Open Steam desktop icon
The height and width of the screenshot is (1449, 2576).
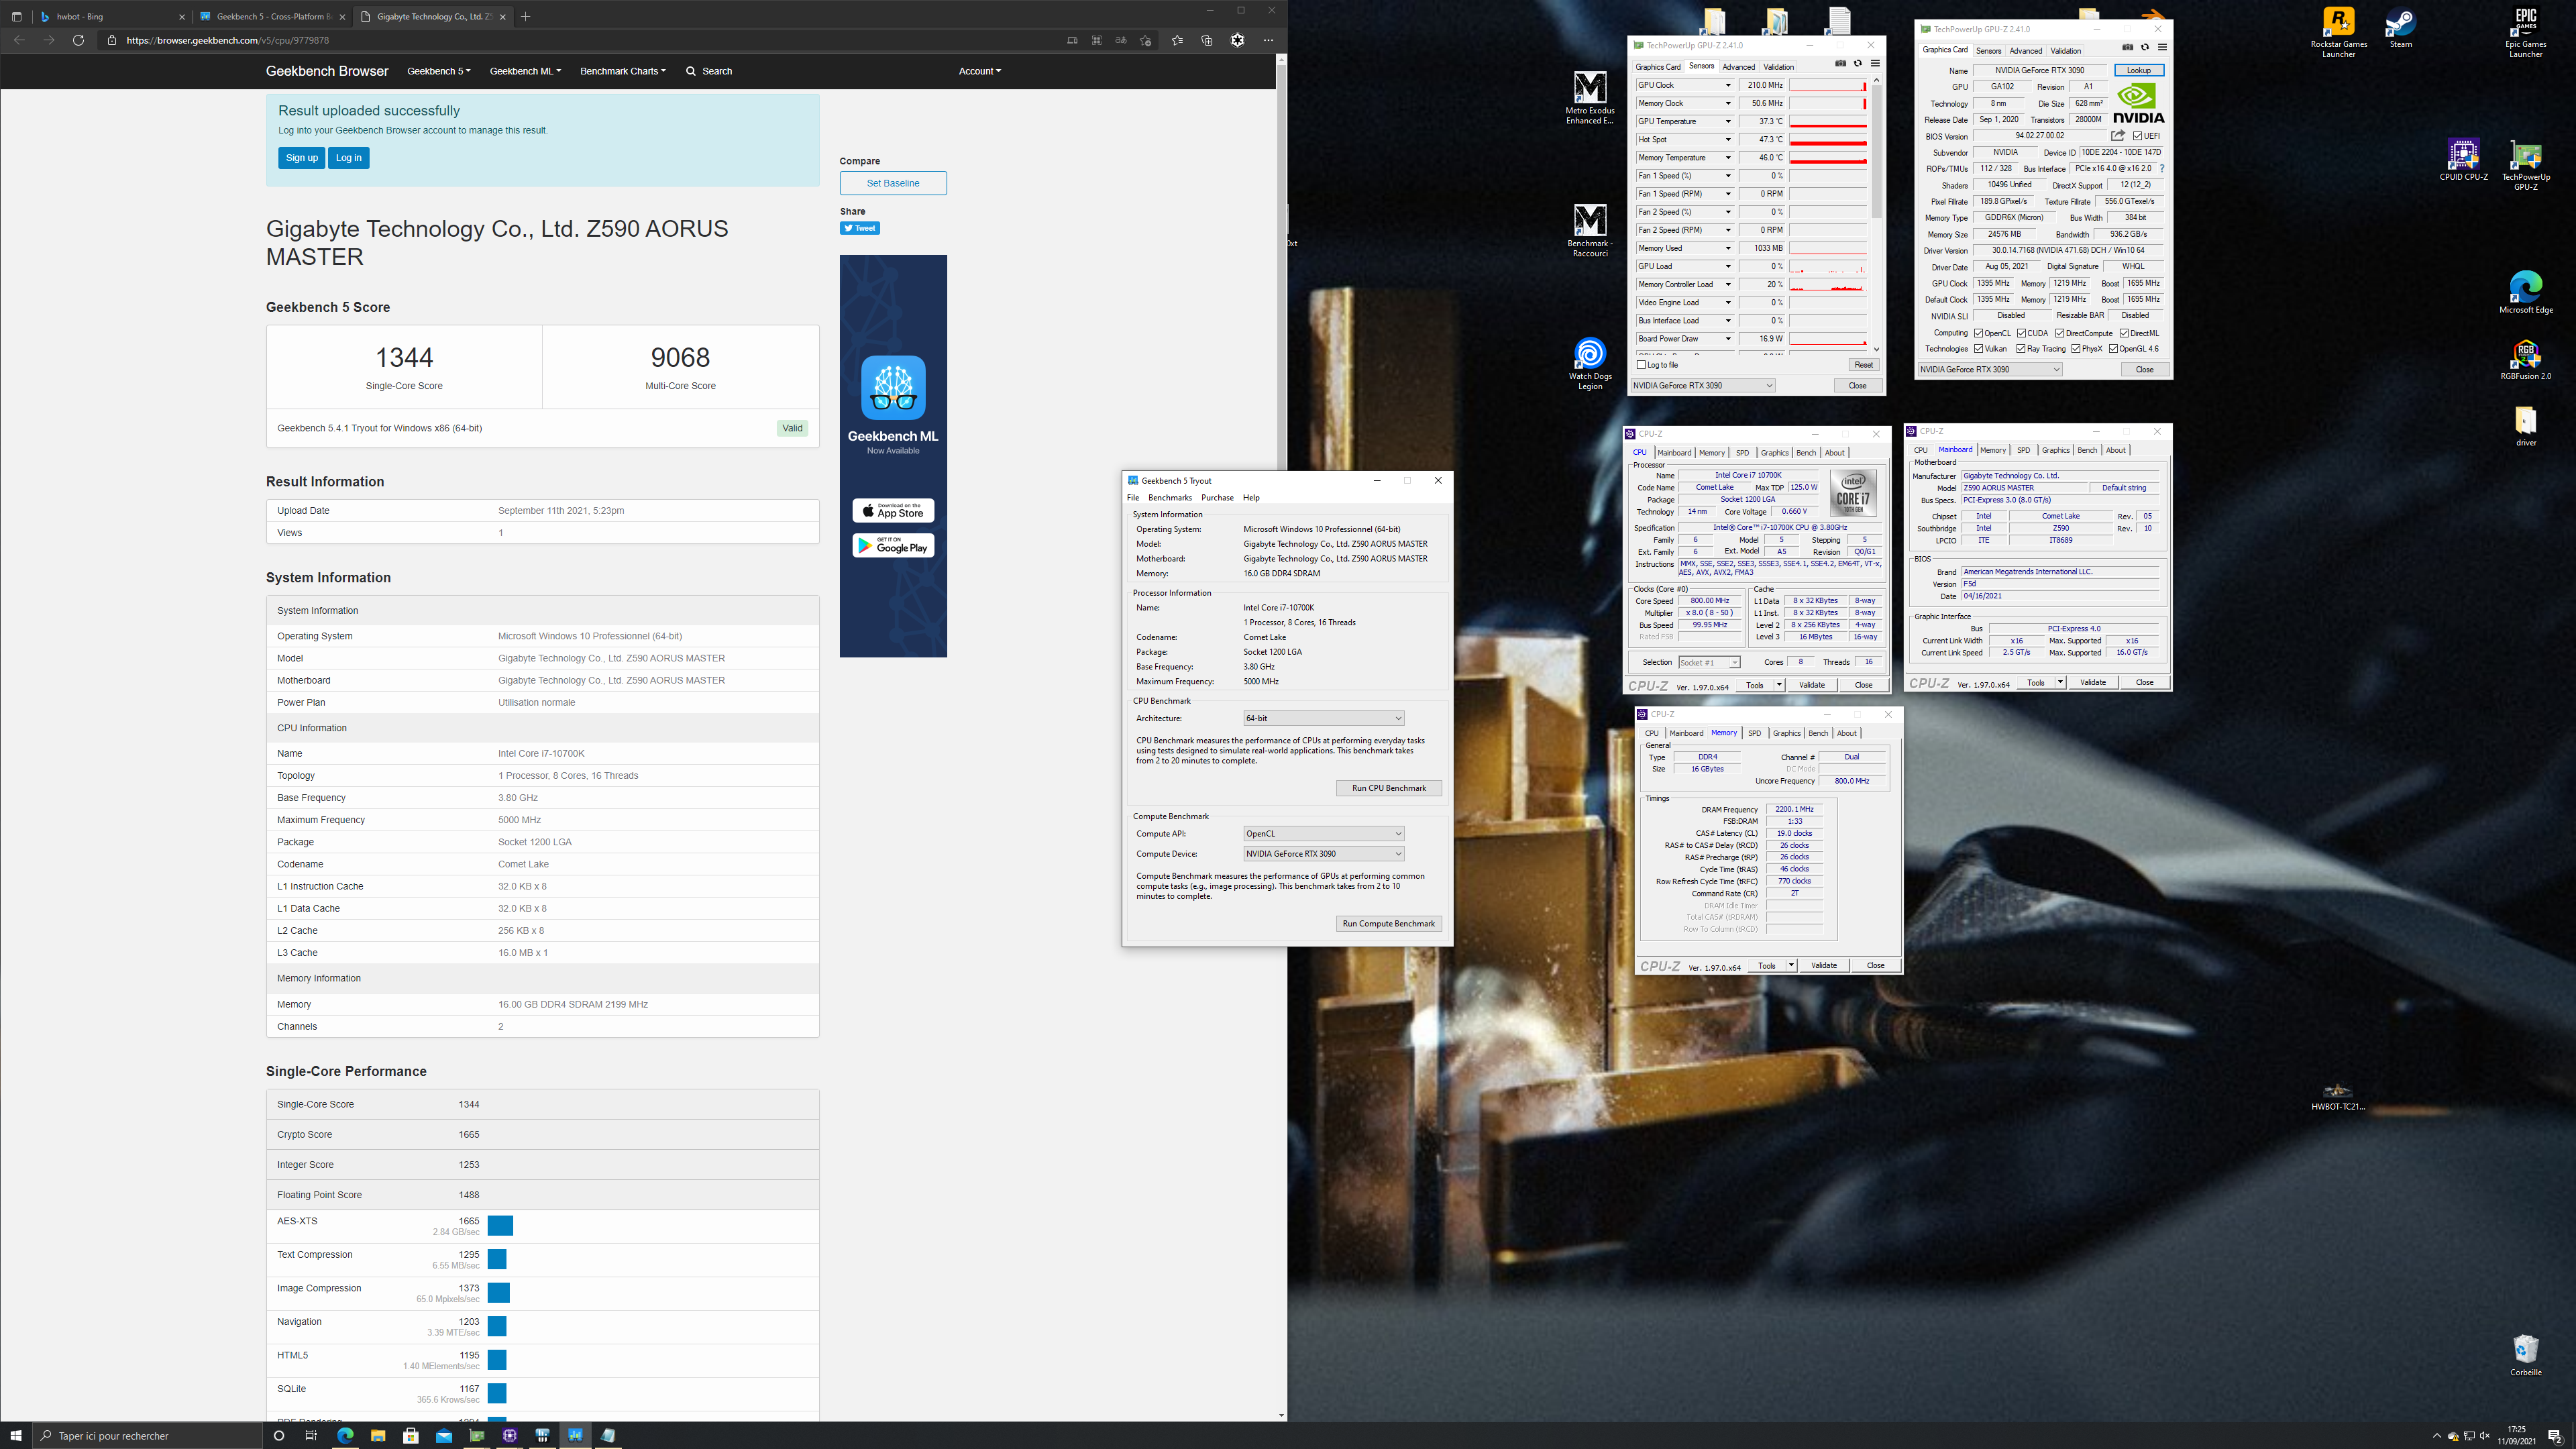click(x=2401, y=27)
